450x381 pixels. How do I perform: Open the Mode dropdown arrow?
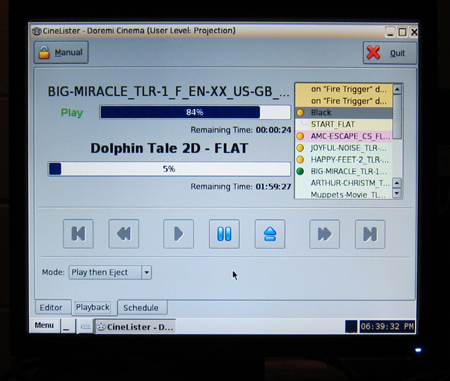(146, 272)
